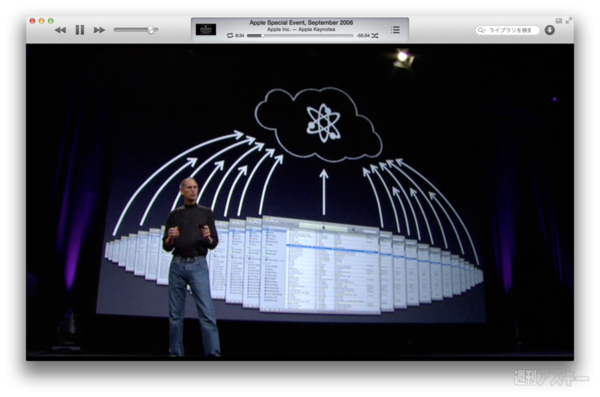Click the video playback area
The width and height of the screenshot is (600, 397).
[x=300, y=202]
